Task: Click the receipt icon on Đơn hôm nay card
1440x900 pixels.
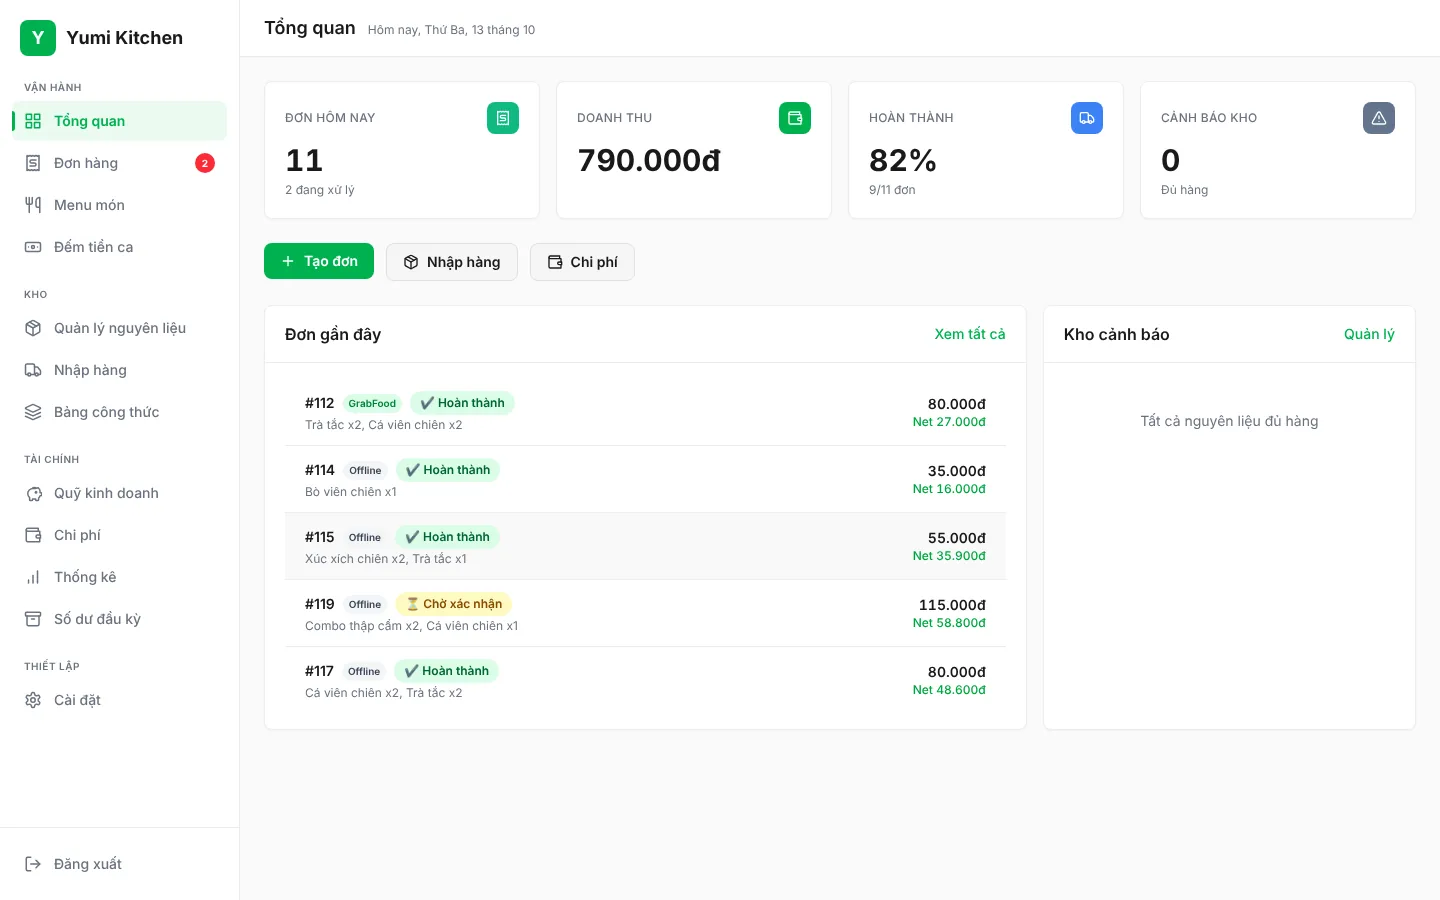Action: pyautogui.click(x=503, y=118)
